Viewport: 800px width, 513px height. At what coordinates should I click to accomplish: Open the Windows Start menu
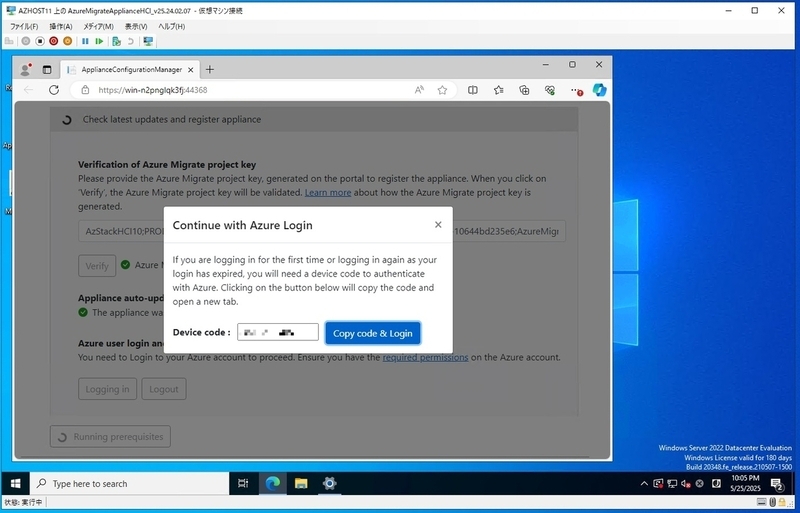(x=16, y=483)
